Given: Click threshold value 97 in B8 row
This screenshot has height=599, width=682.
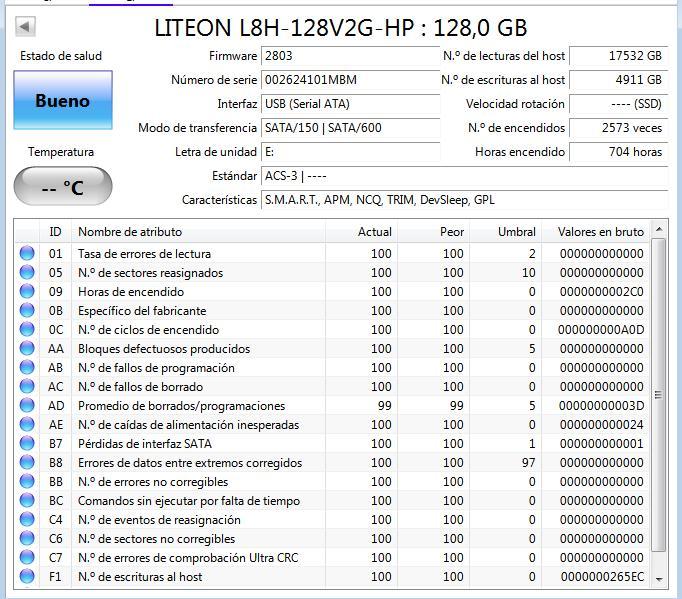Looking at the screenshot, I should click(528, 463).
